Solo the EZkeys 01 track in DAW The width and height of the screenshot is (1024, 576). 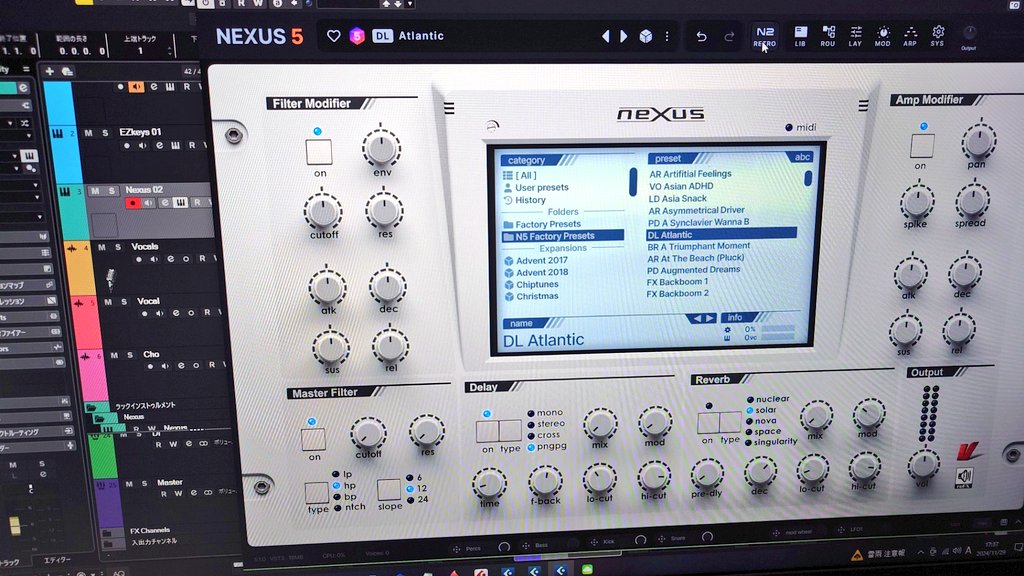(104, 133)
